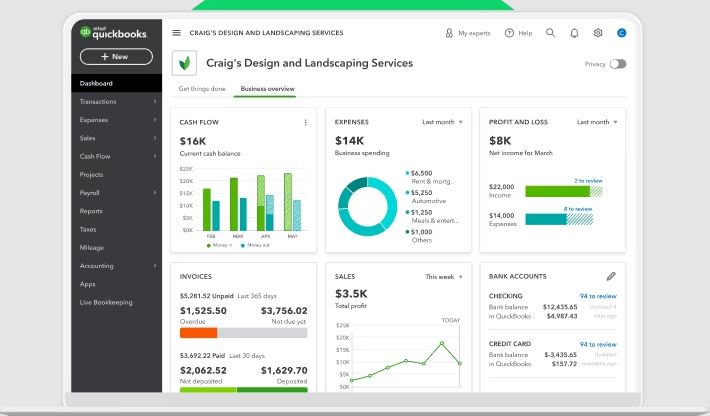Click the QuickBooks logo
Screen dimensions: 710x416
tap(113, 33)
